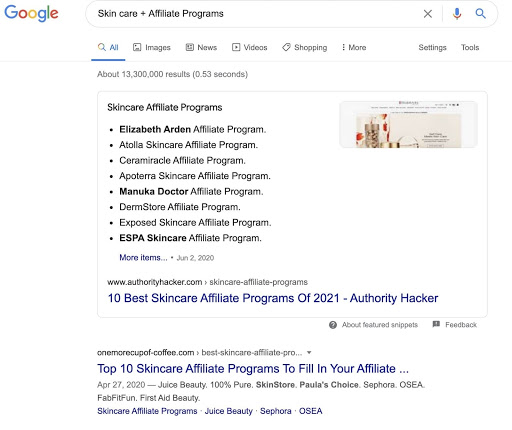The height and width of the screenshot is (430, 512).
Task: Click the Feedback link
Action: tap(461, 325)
